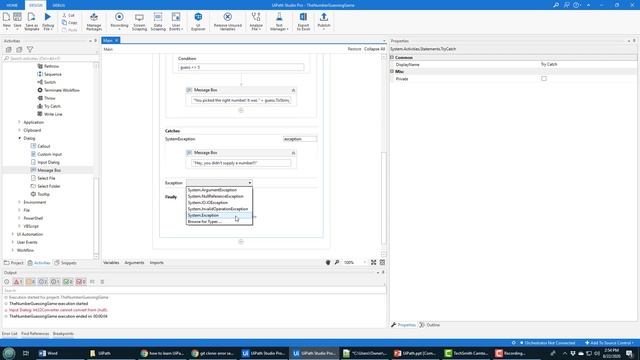The image size is (640, 360).
Task: Open the Imports panel
Action: (x=156, y=262)
